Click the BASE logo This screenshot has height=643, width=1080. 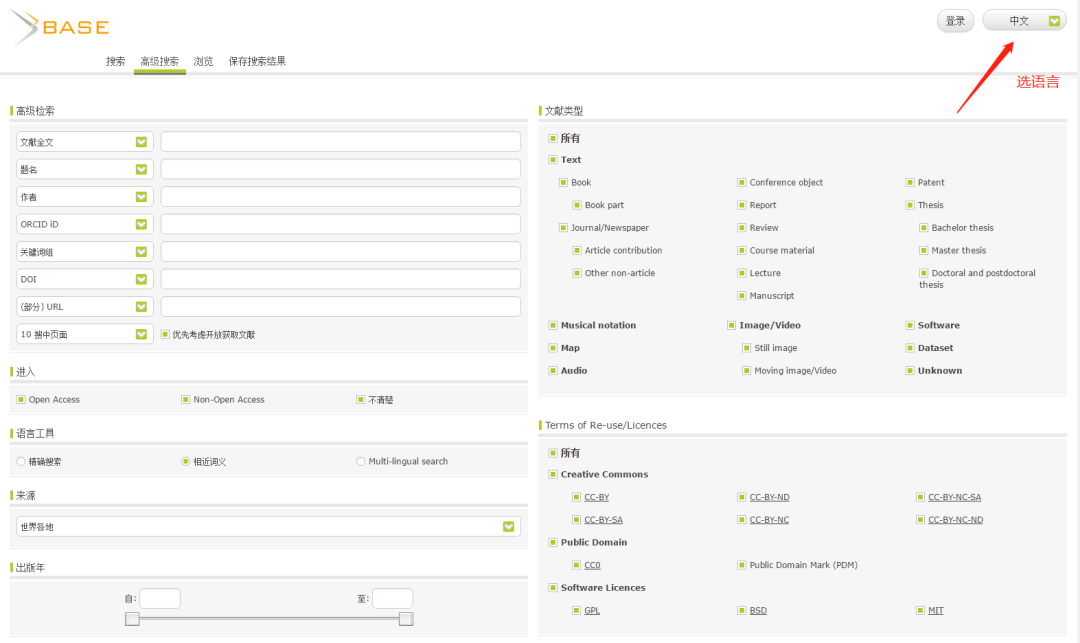pos(60,28)
